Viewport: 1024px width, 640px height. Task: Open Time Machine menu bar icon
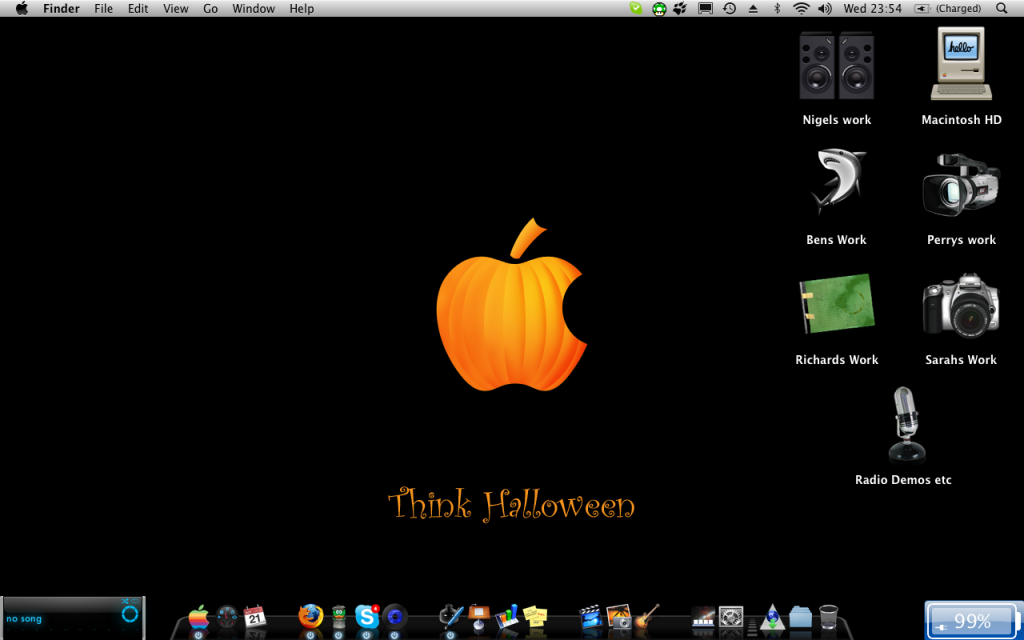pyautogui.click(x=729, y=8)
